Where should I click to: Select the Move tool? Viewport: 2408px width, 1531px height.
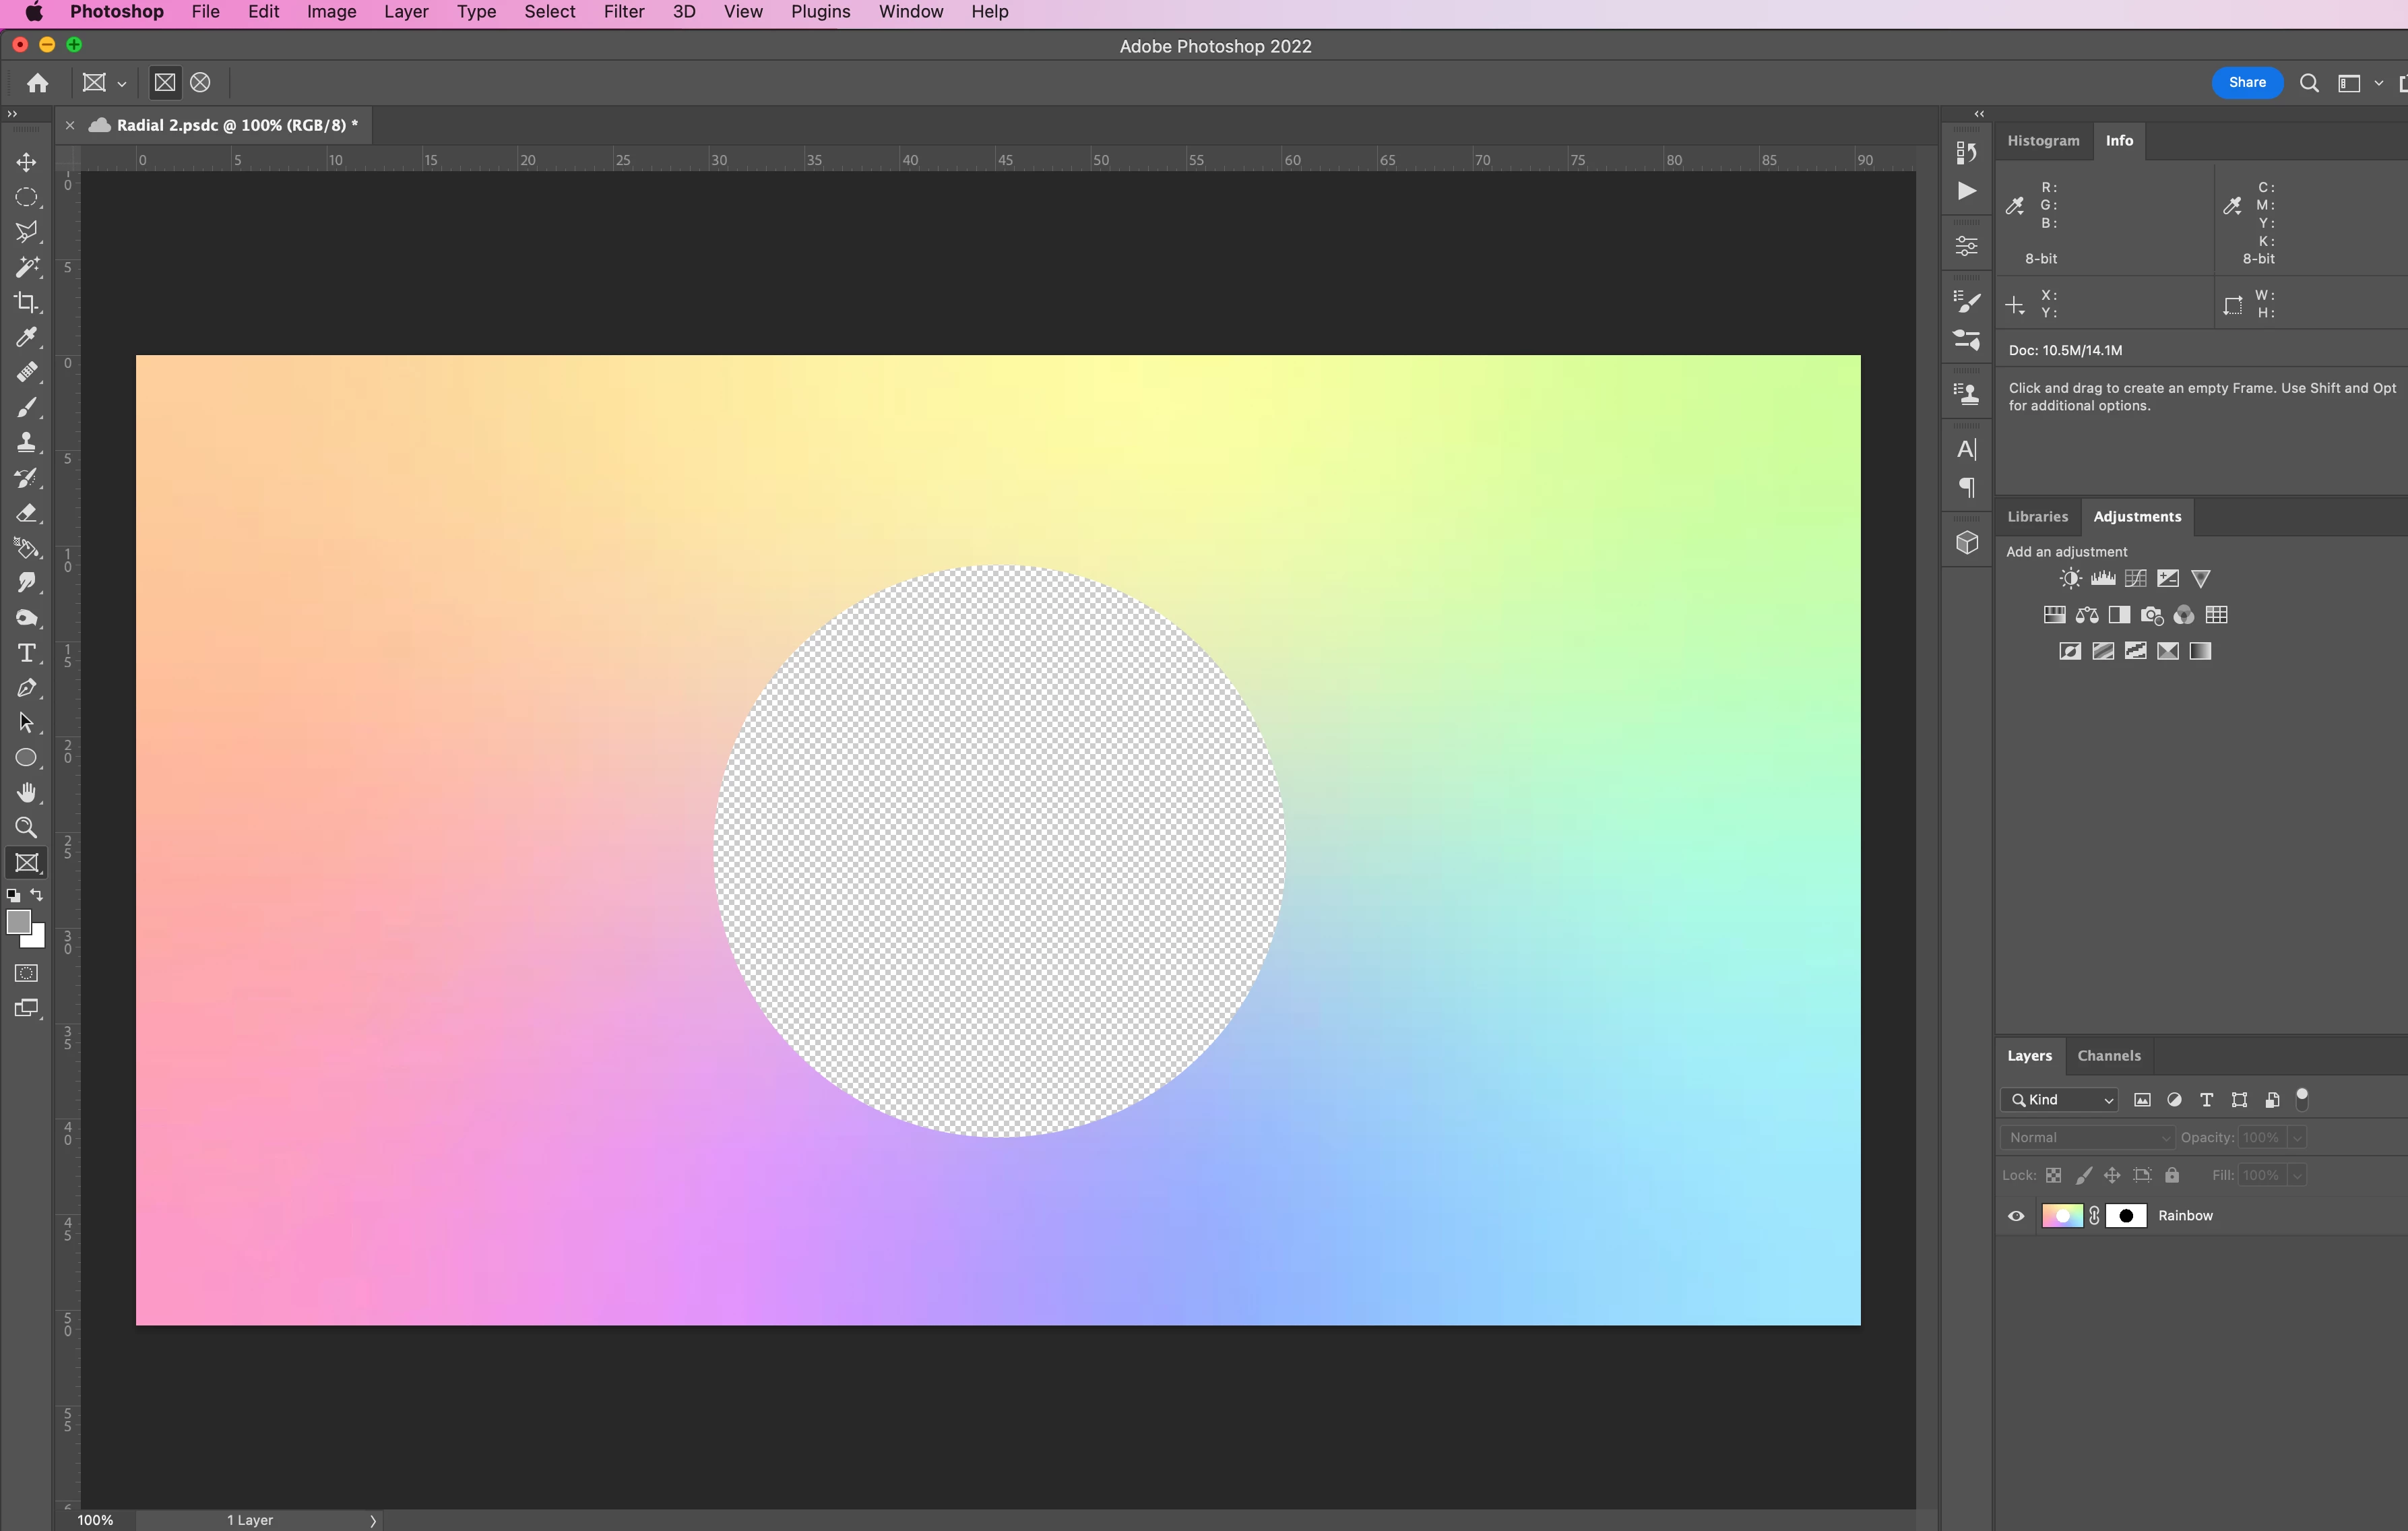pyautogui.click(x=27, y=162)
